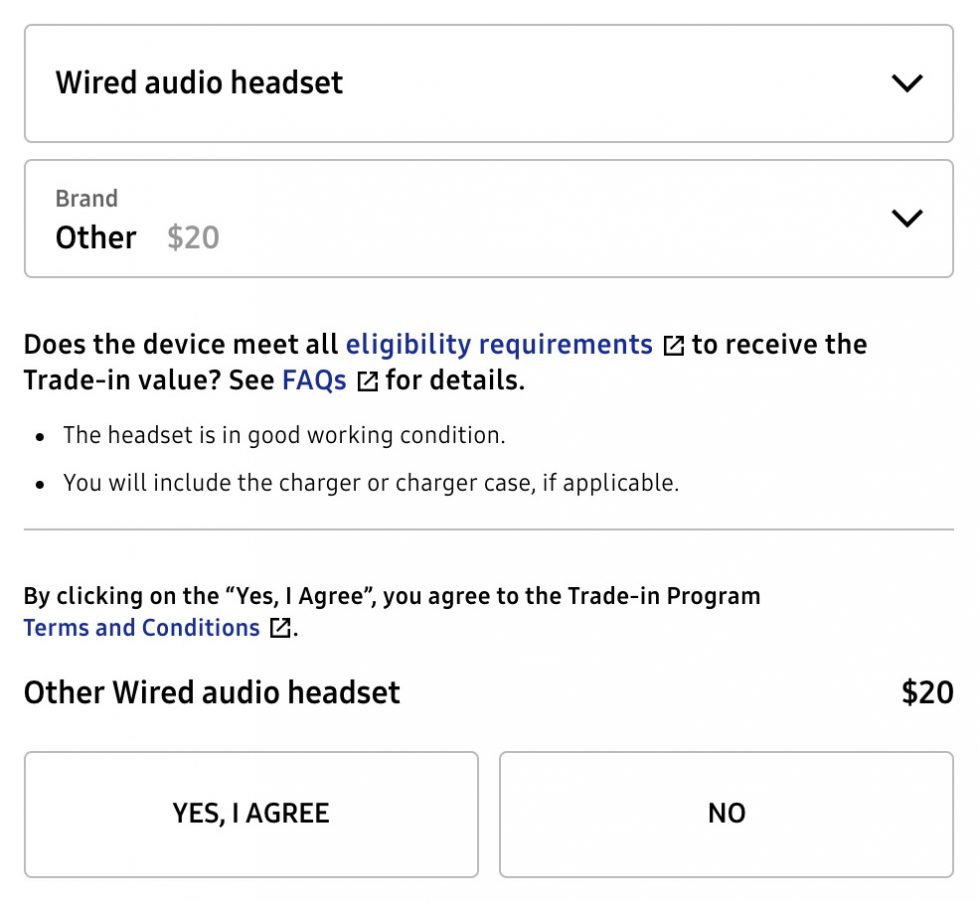Click the Other Wired audio headset summary title
Screen dimensions: 980x902
pos(212,692)
